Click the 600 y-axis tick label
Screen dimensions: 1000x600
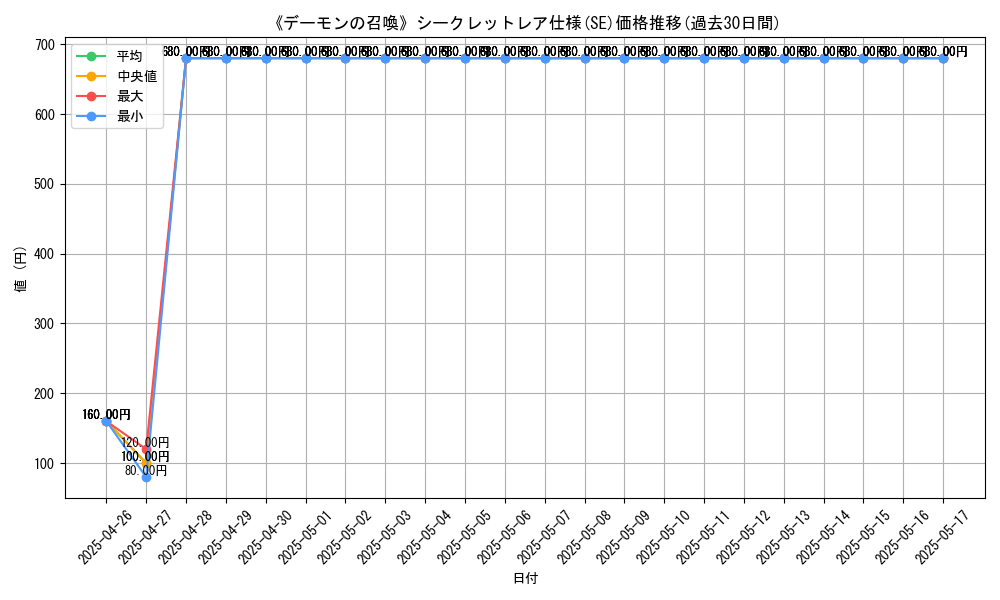coord(45,115)
